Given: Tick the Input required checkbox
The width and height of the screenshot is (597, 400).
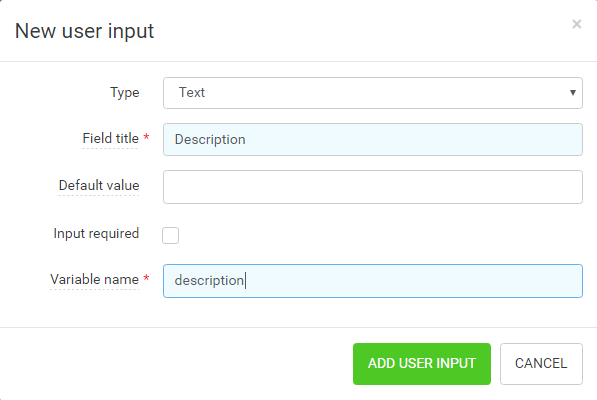Looking at the screenshot, I should [x=170, y=235].
